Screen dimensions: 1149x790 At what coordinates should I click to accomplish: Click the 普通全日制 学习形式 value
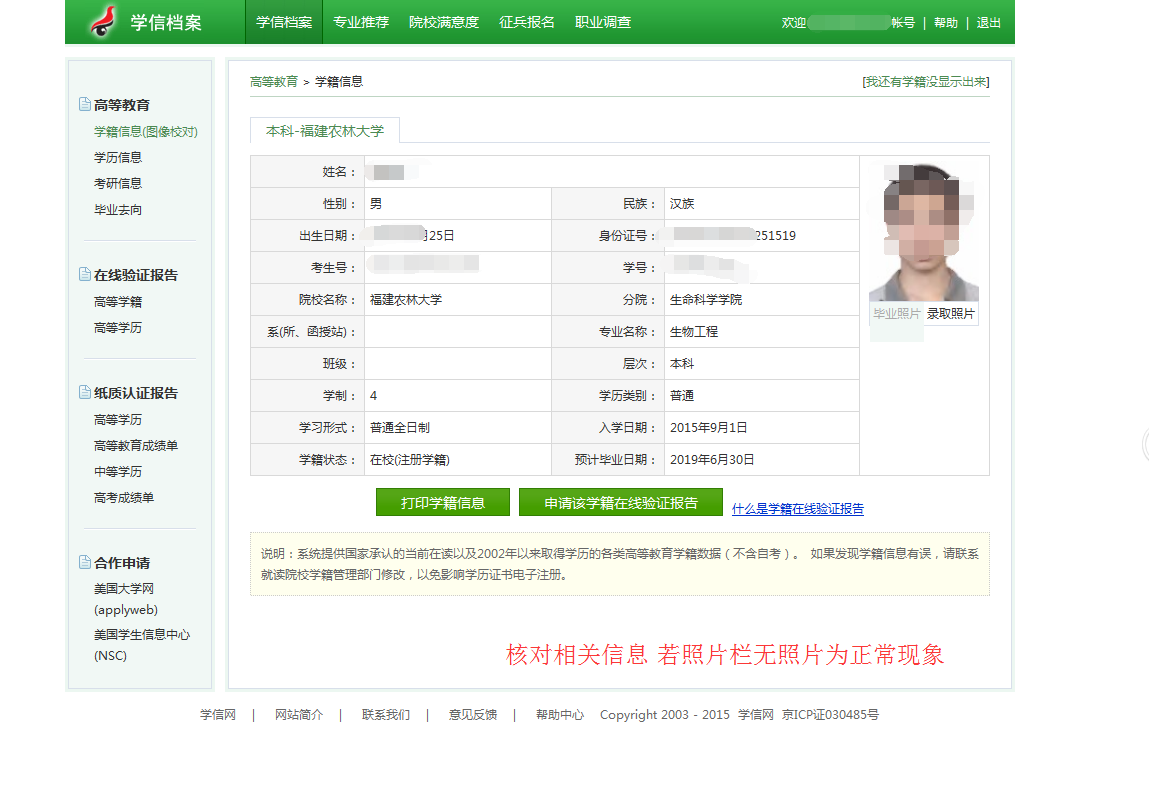coord(399,428)
